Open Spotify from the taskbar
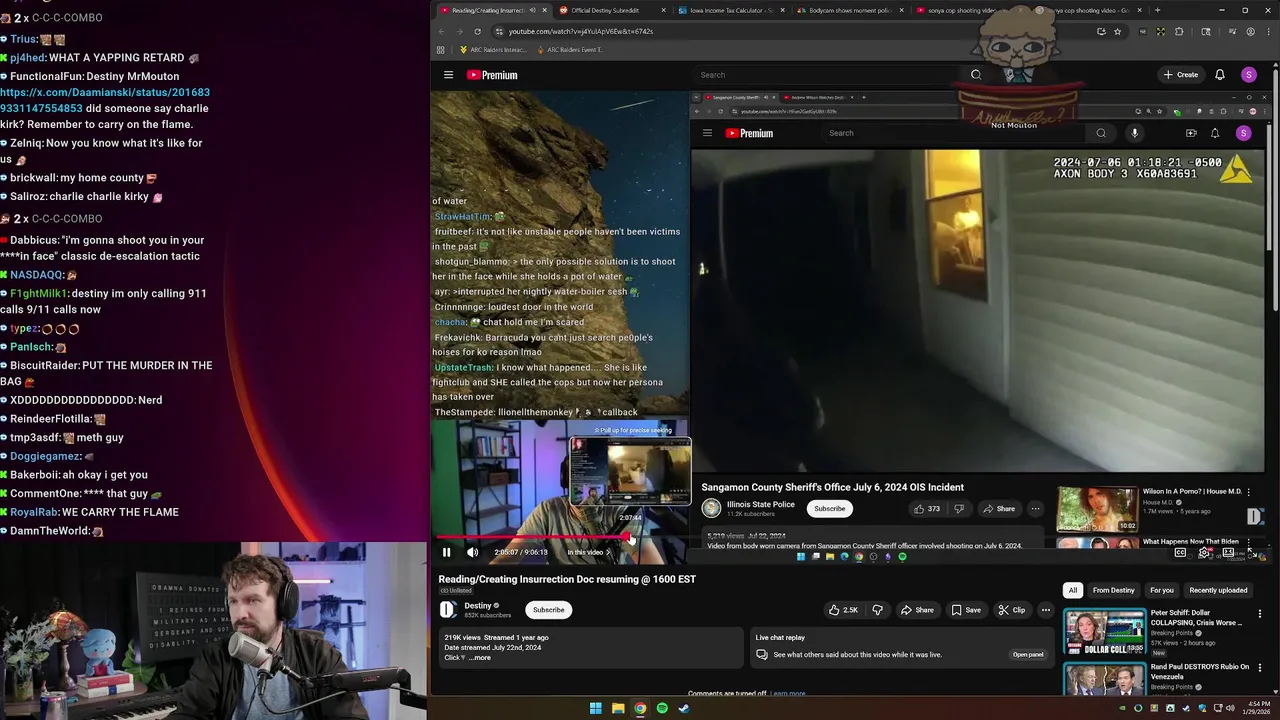1280x720 pixels. (662, 708)
